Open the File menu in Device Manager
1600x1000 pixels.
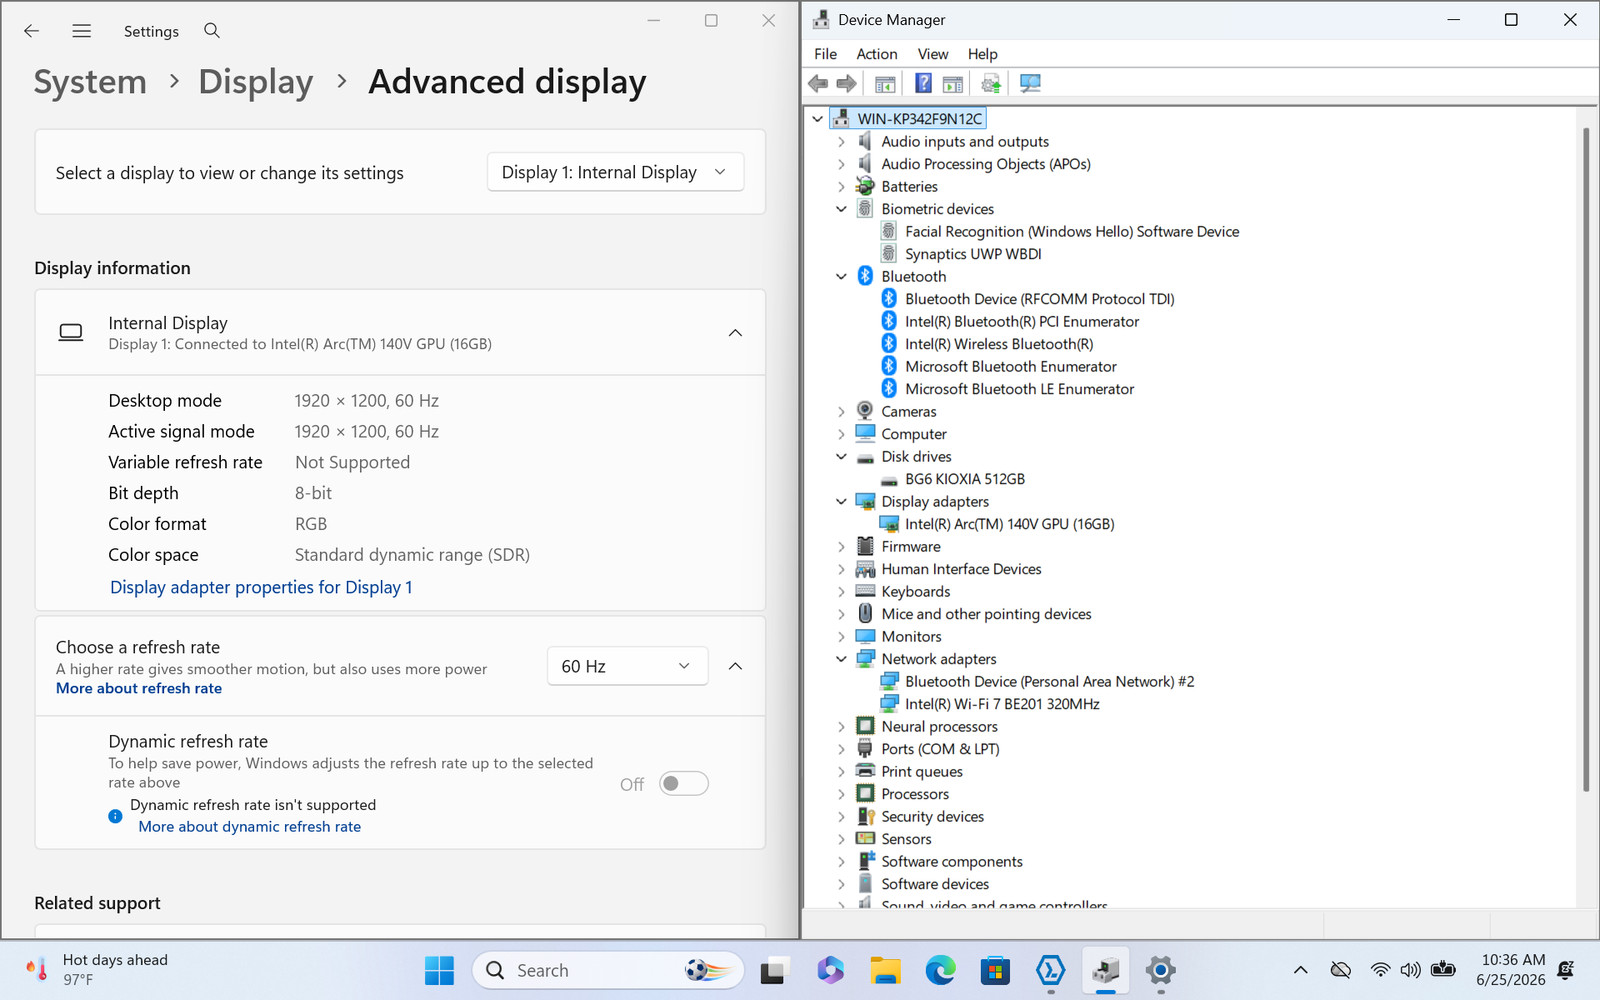(x=826, y=54)
